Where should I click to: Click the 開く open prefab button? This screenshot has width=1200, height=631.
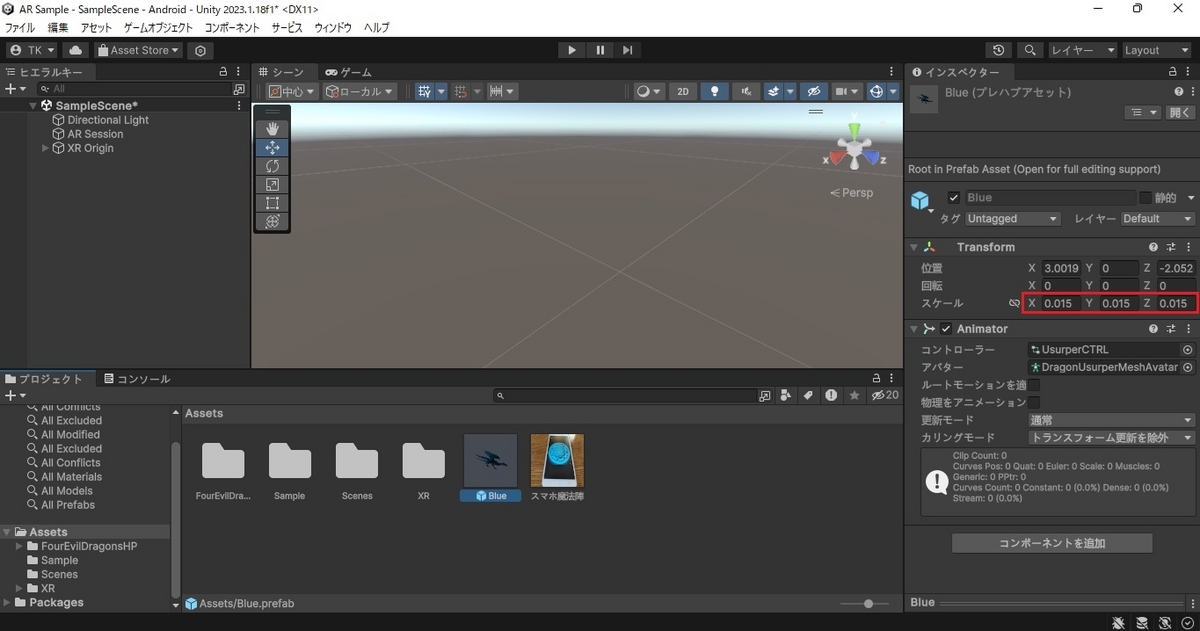(1180, 113)
